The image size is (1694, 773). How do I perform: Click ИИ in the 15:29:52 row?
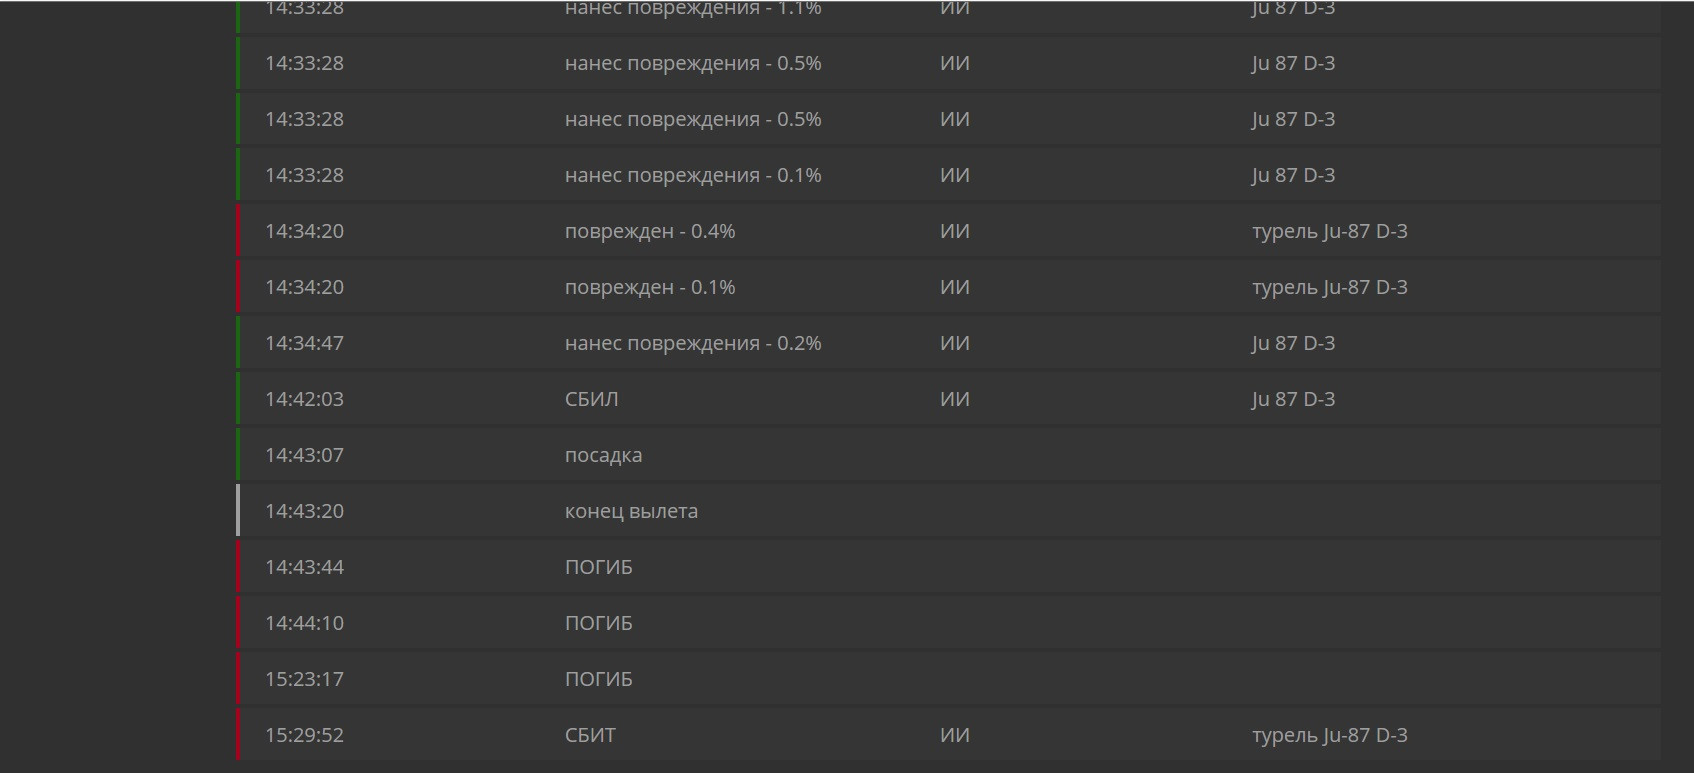pyautogui.click(x=954, y=735)
